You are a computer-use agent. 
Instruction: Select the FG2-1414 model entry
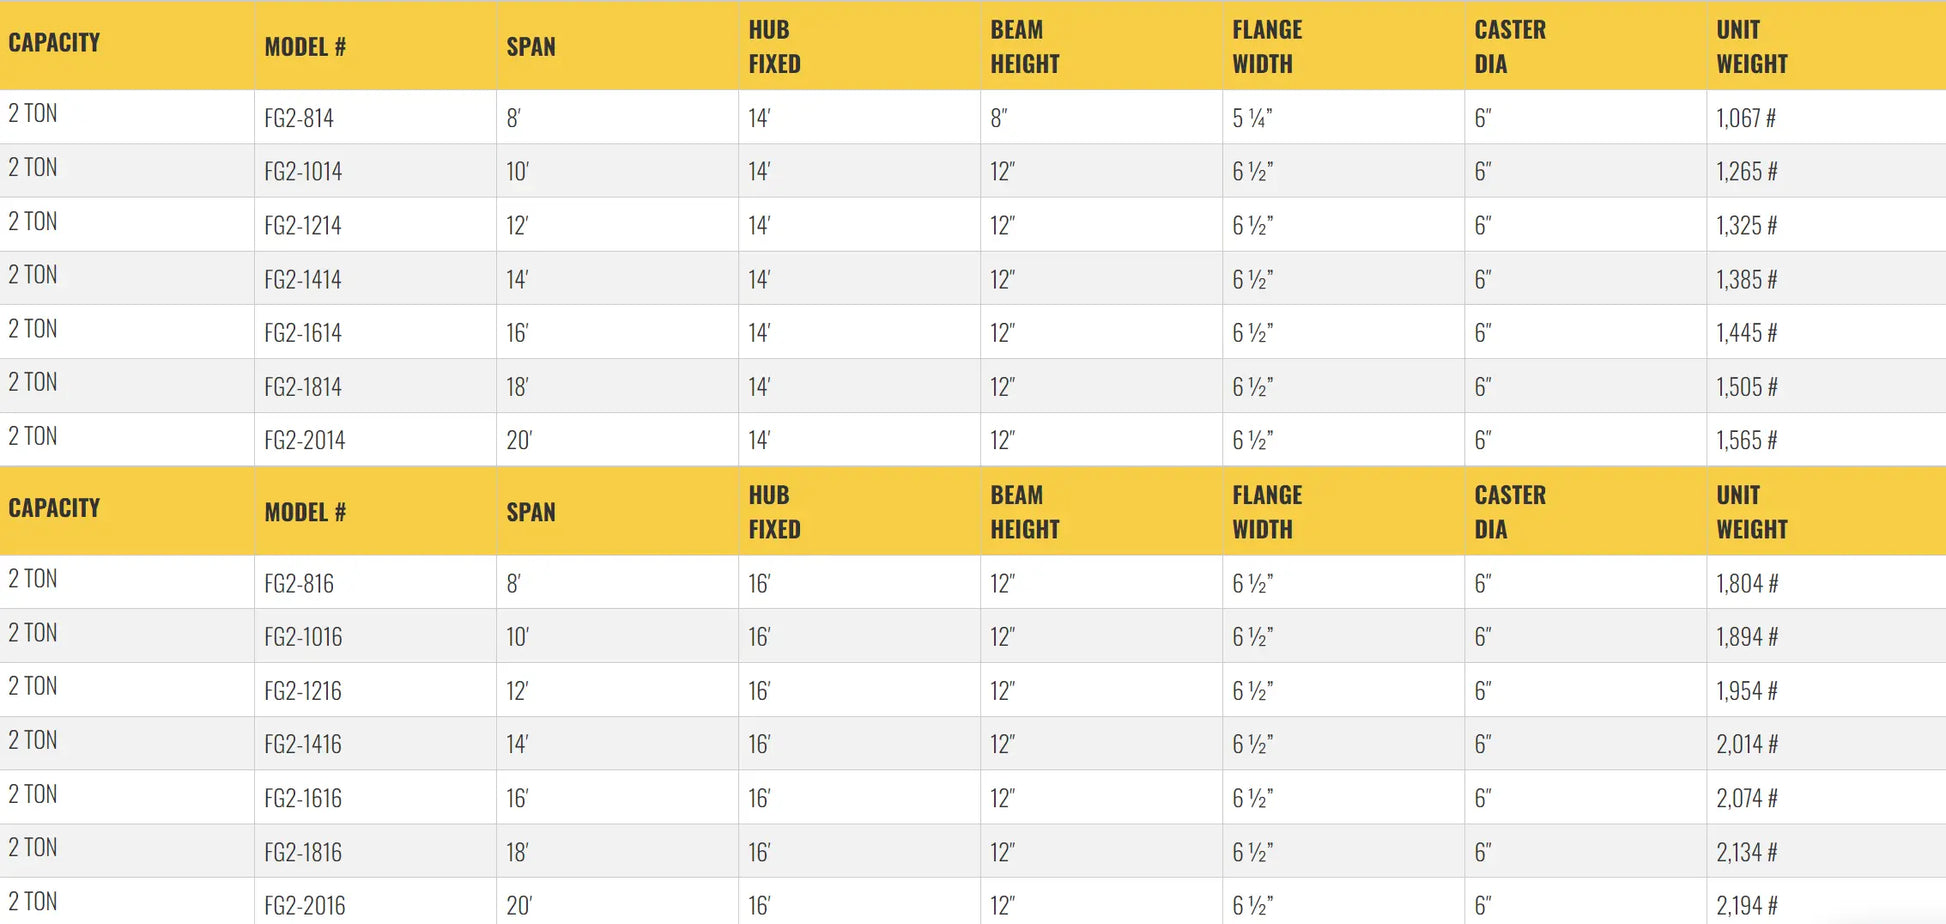tap(303, 280)
